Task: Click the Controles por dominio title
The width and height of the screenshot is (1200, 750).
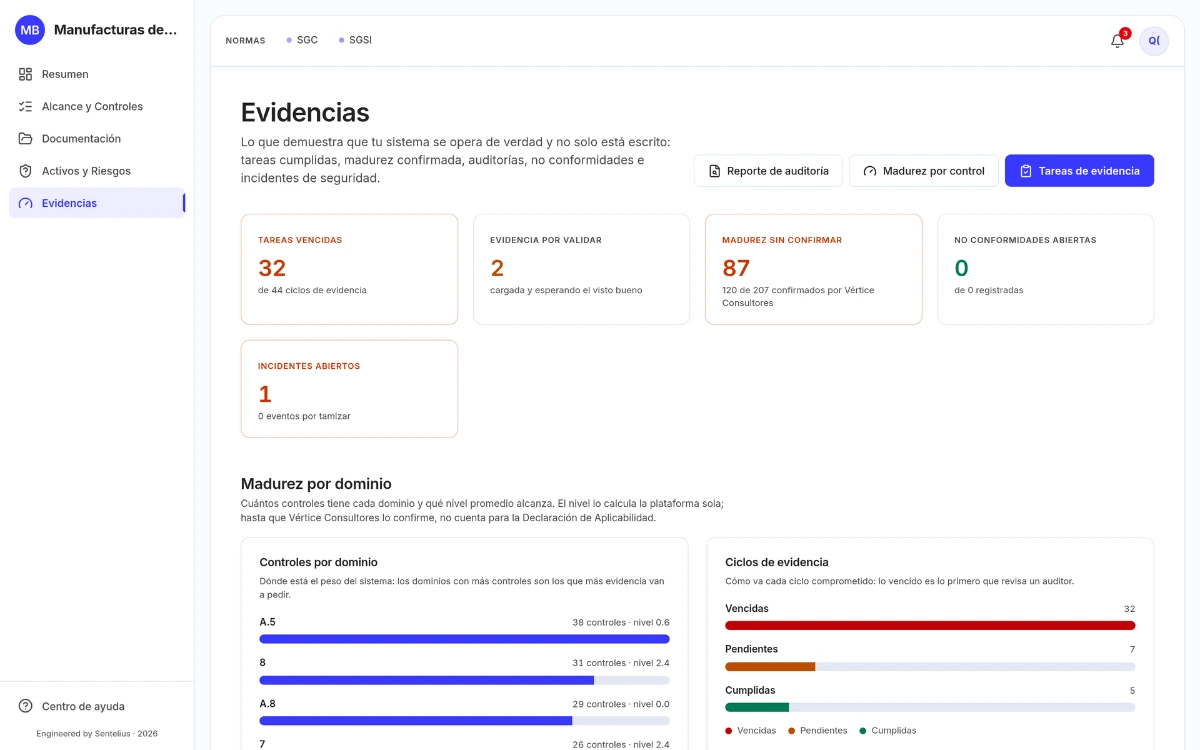Action: pos(318,562)
